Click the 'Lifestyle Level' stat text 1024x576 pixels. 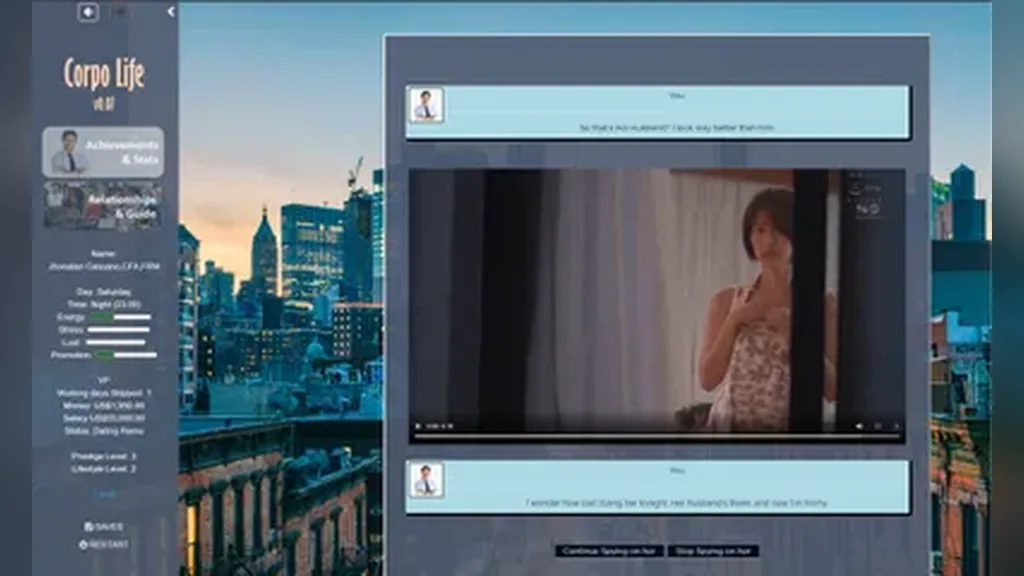click(103, 469)
